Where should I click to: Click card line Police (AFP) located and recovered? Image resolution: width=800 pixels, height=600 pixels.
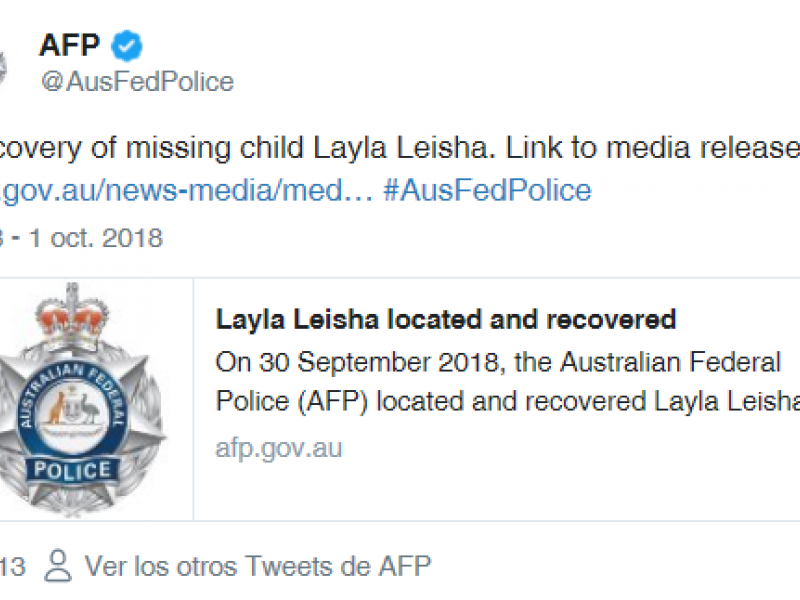pos(508,402)
